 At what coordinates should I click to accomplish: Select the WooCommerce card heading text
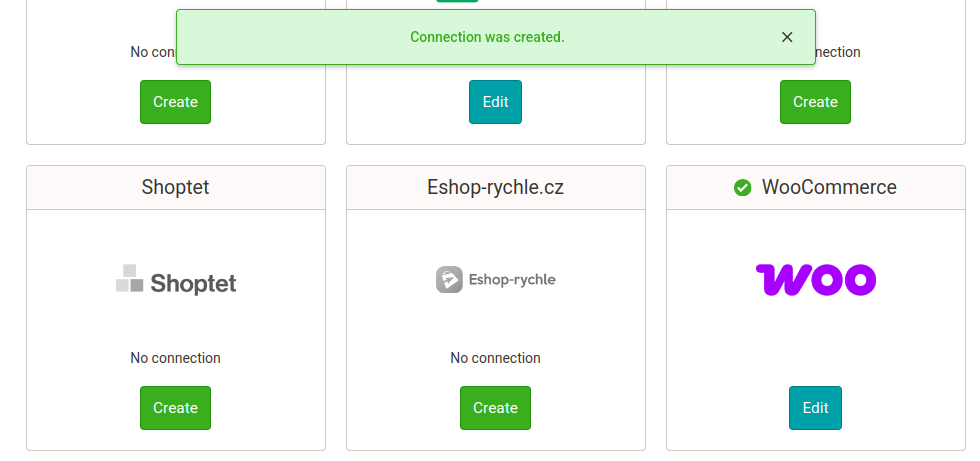coord(829,187)
